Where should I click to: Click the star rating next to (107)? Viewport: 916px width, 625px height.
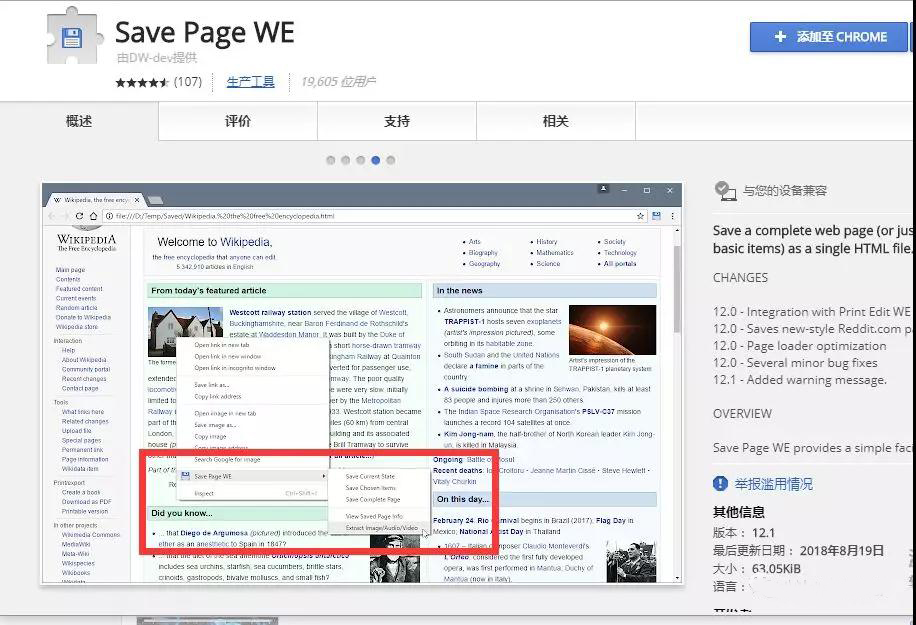[142, 82]
